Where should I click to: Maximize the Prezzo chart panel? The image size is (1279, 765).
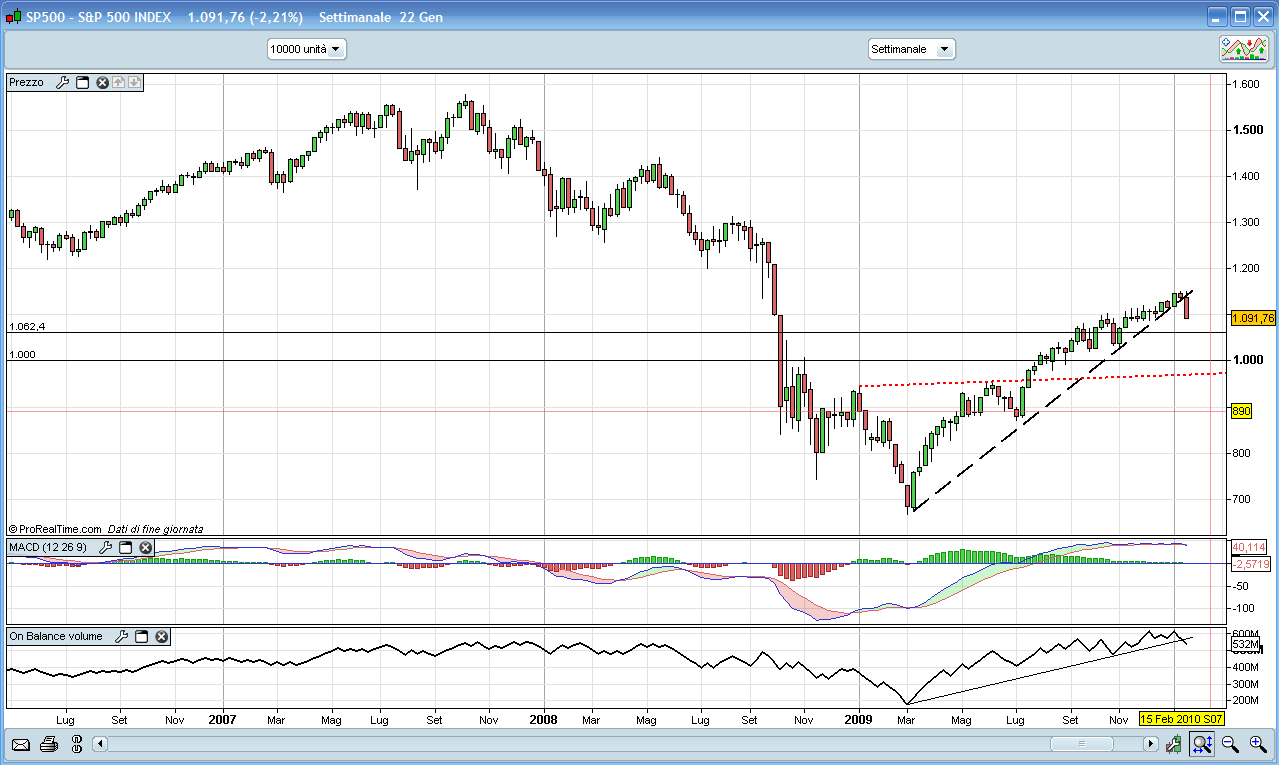click(x=83, y=83)
